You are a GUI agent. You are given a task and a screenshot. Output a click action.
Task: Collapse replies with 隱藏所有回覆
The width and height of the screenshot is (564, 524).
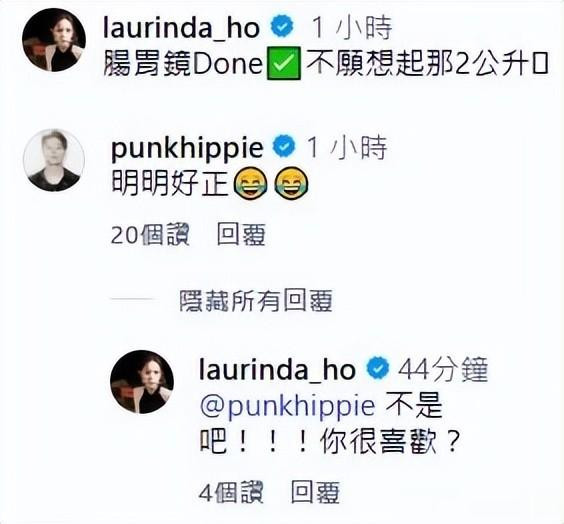[x=256, y=300]
